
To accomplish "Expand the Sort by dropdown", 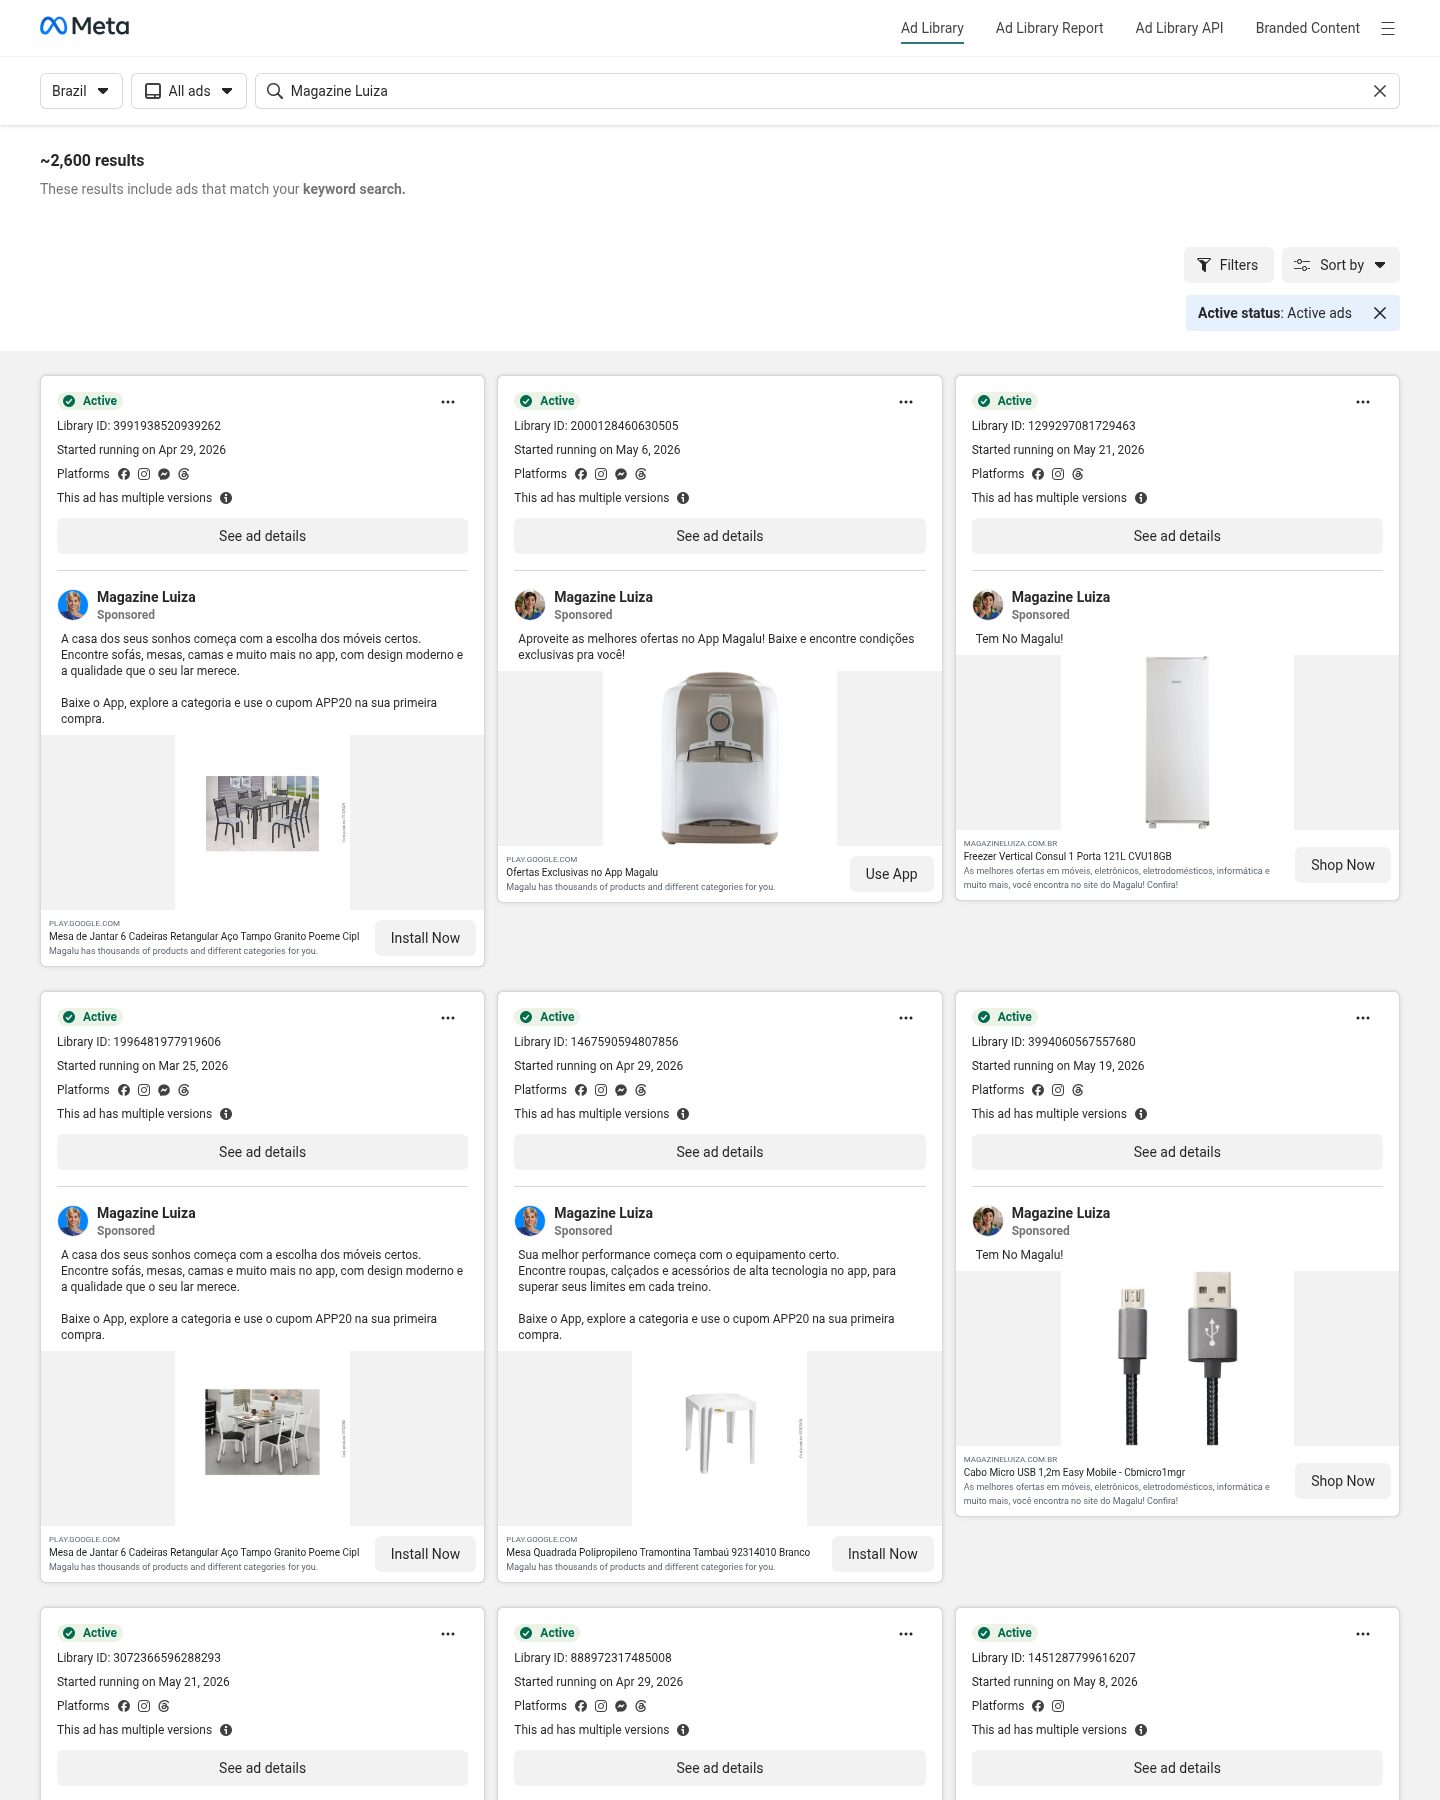I will (x=1340, y=265).
